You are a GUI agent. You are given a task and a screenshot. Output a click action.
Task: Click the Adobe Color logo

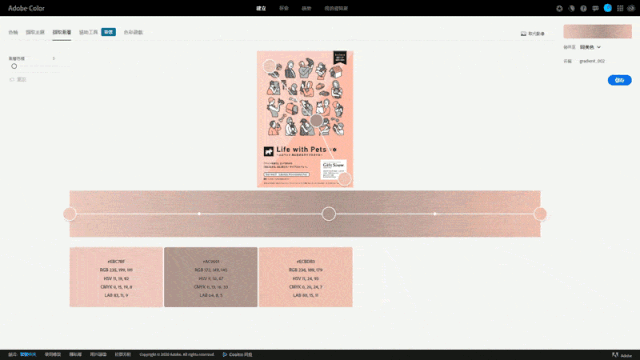26,8
